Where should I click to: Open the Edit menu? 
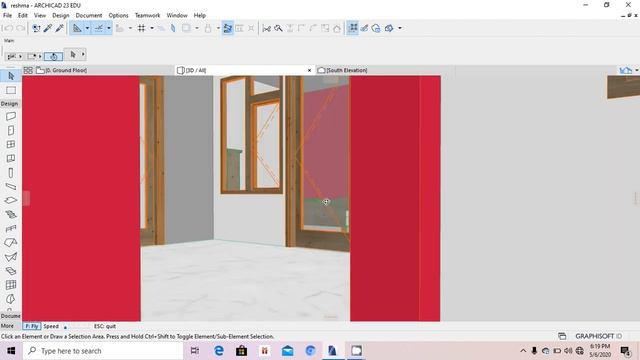point(23,15)
